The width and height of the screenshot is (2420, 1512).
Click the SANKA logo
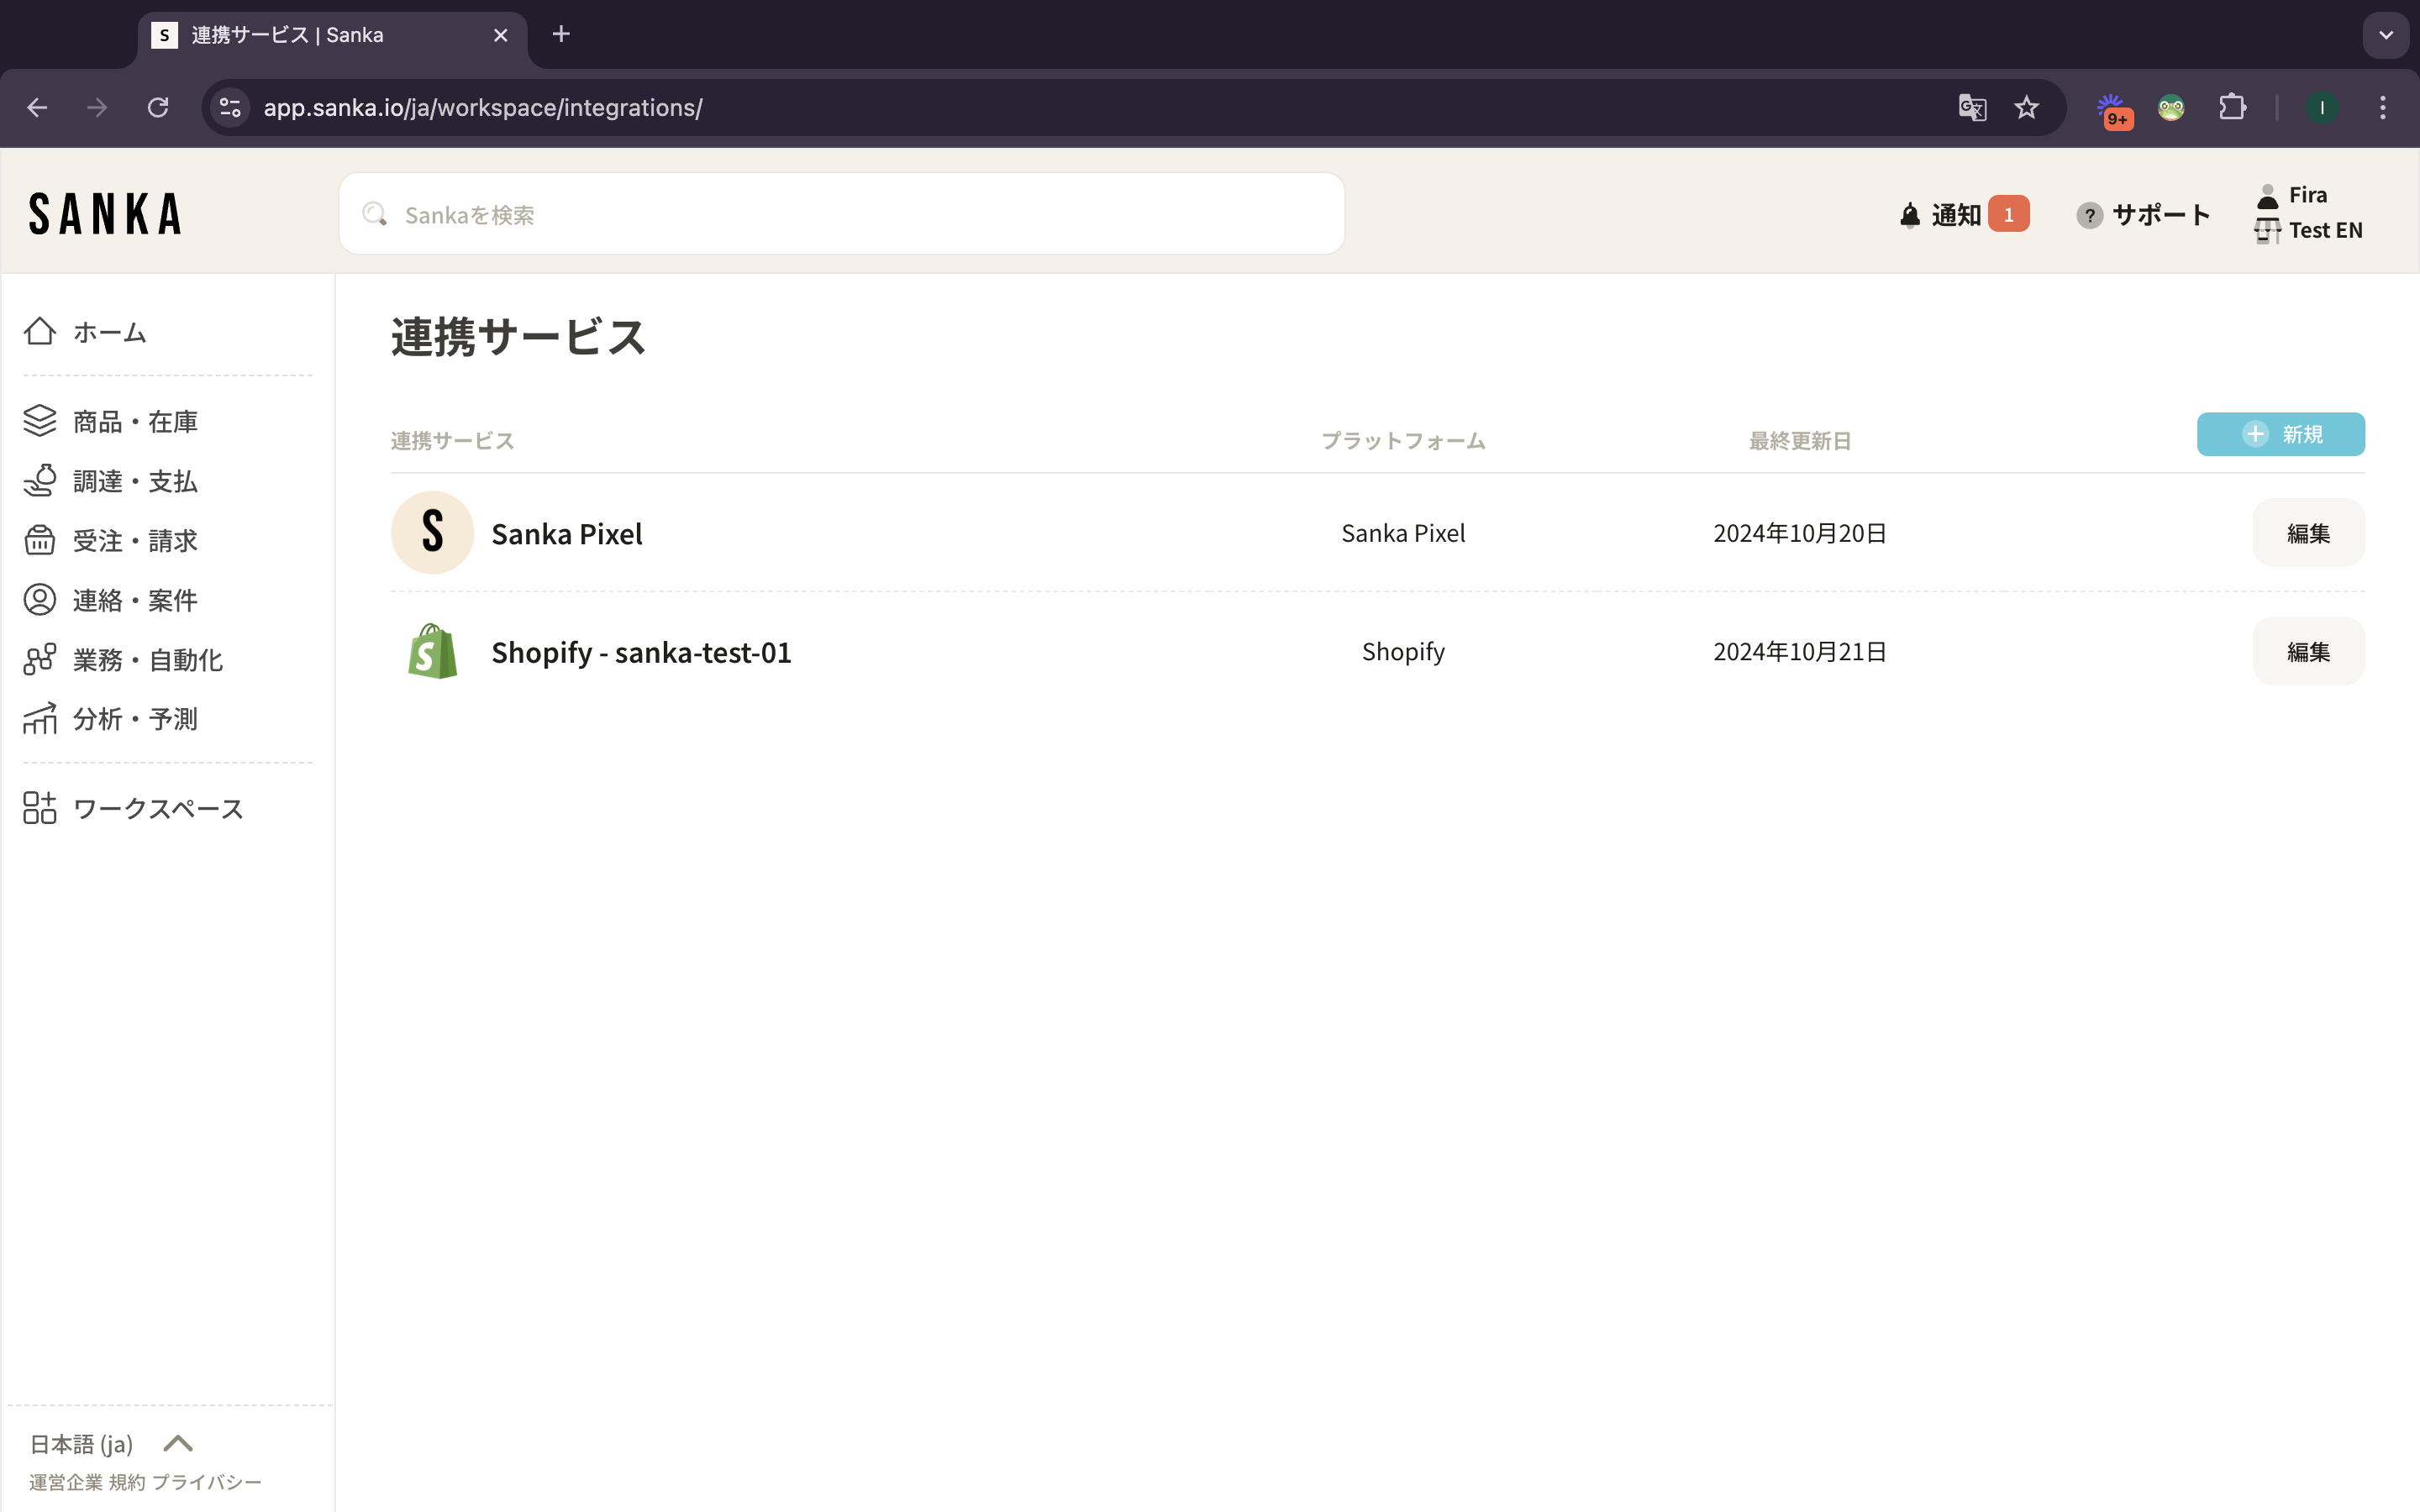105,214
